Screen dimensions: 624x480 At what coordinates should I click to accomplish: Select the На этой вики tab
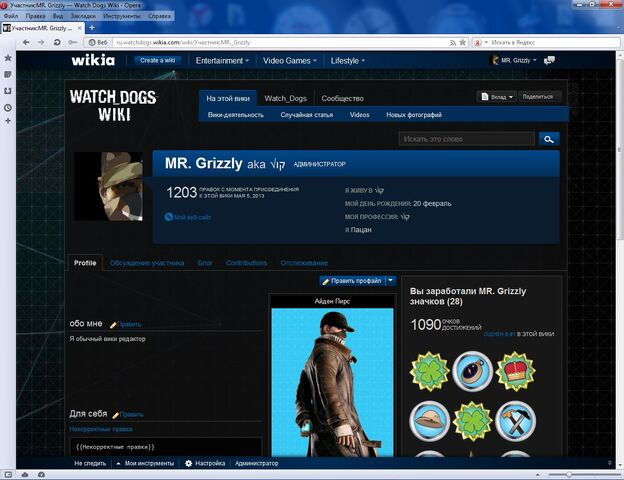pos(228,98)
